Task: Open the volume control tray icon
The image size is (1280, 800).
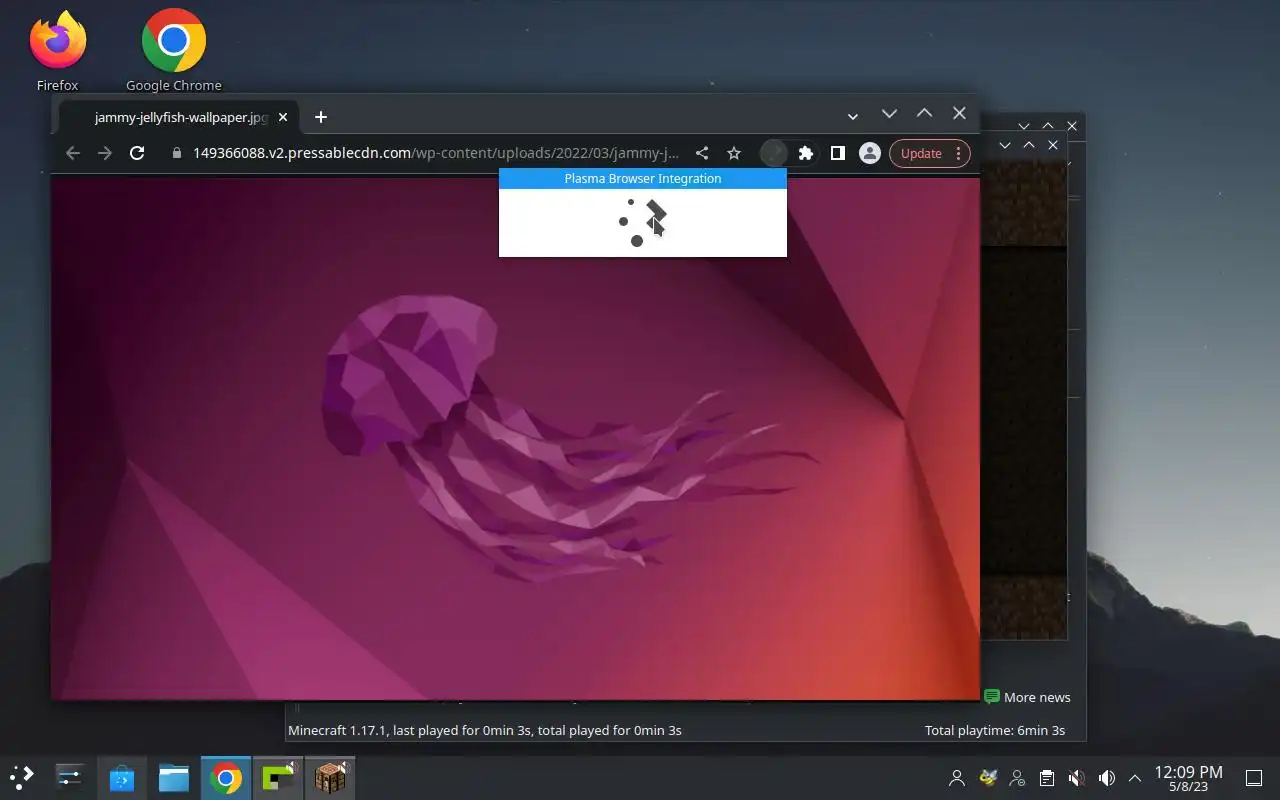Action: point(1107,778)
